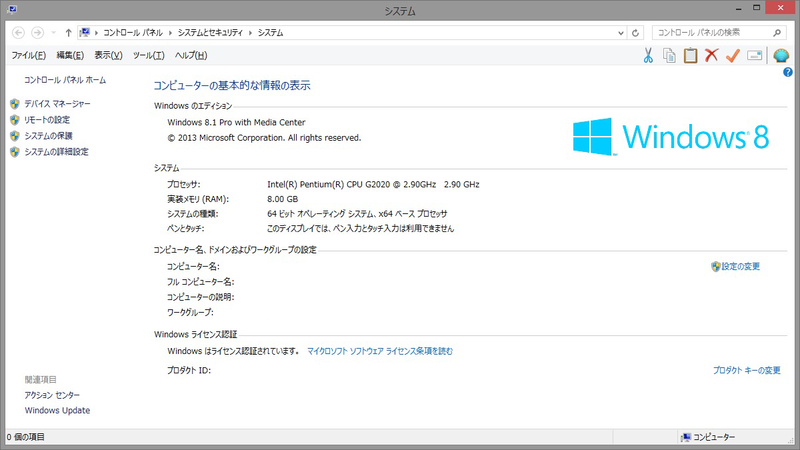Click the window icon in title bar

click(x=12, y=9)
